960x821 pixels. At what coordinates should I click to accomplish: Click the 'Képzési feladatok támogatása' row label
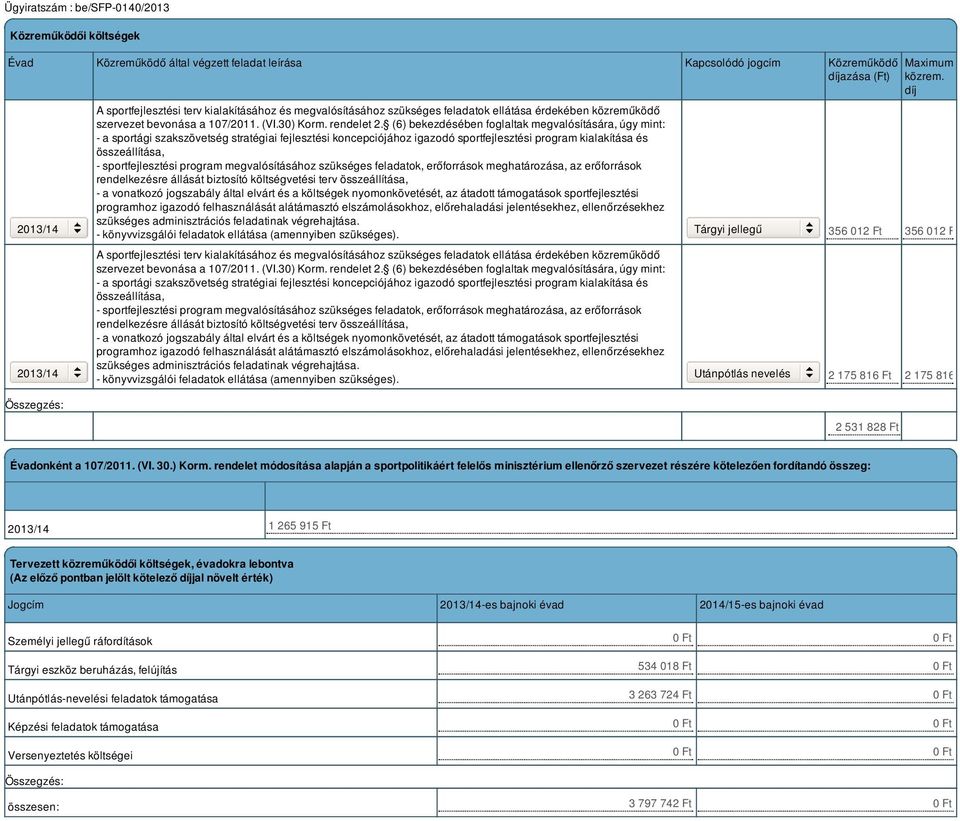pyautogui.click(x=83, y=727)
